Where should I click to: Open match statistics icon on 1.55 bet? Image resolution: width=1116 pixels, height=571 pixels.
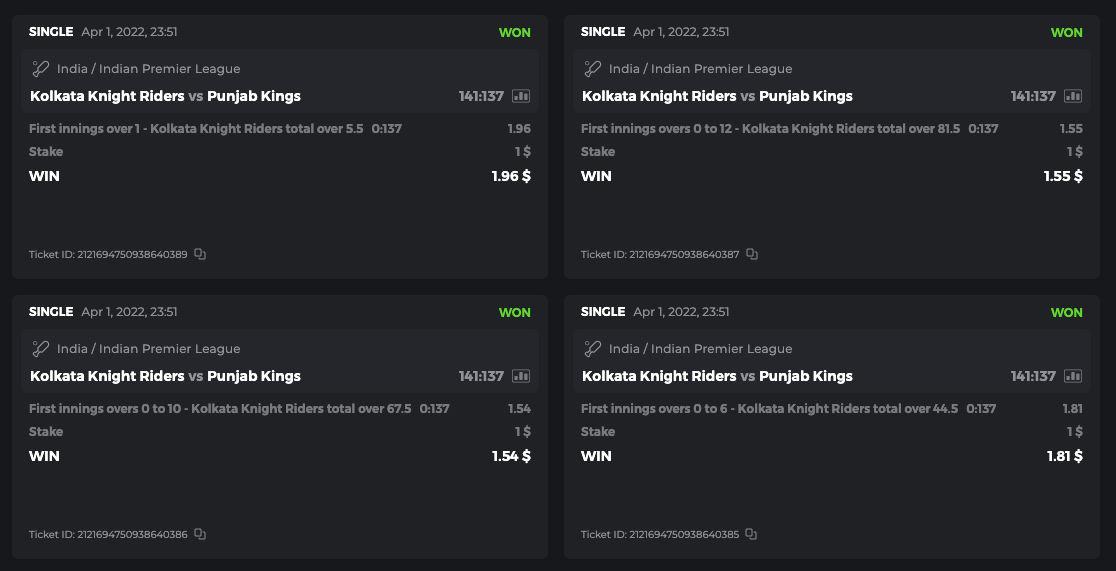tap(1073, 96)
